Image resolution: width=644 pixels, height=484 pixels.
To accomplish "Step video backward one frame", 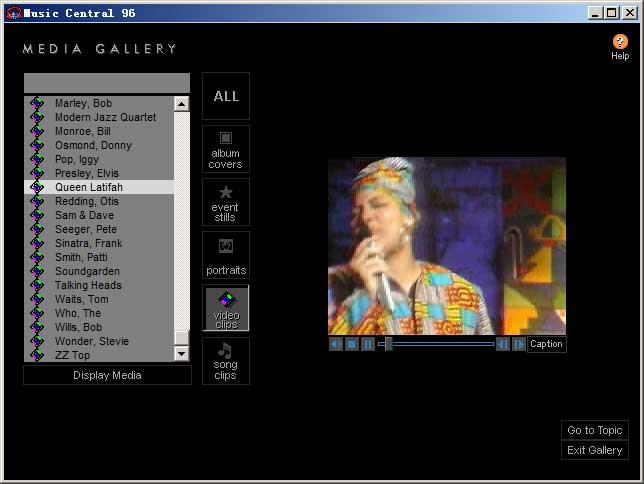I will tap(503, 344).
